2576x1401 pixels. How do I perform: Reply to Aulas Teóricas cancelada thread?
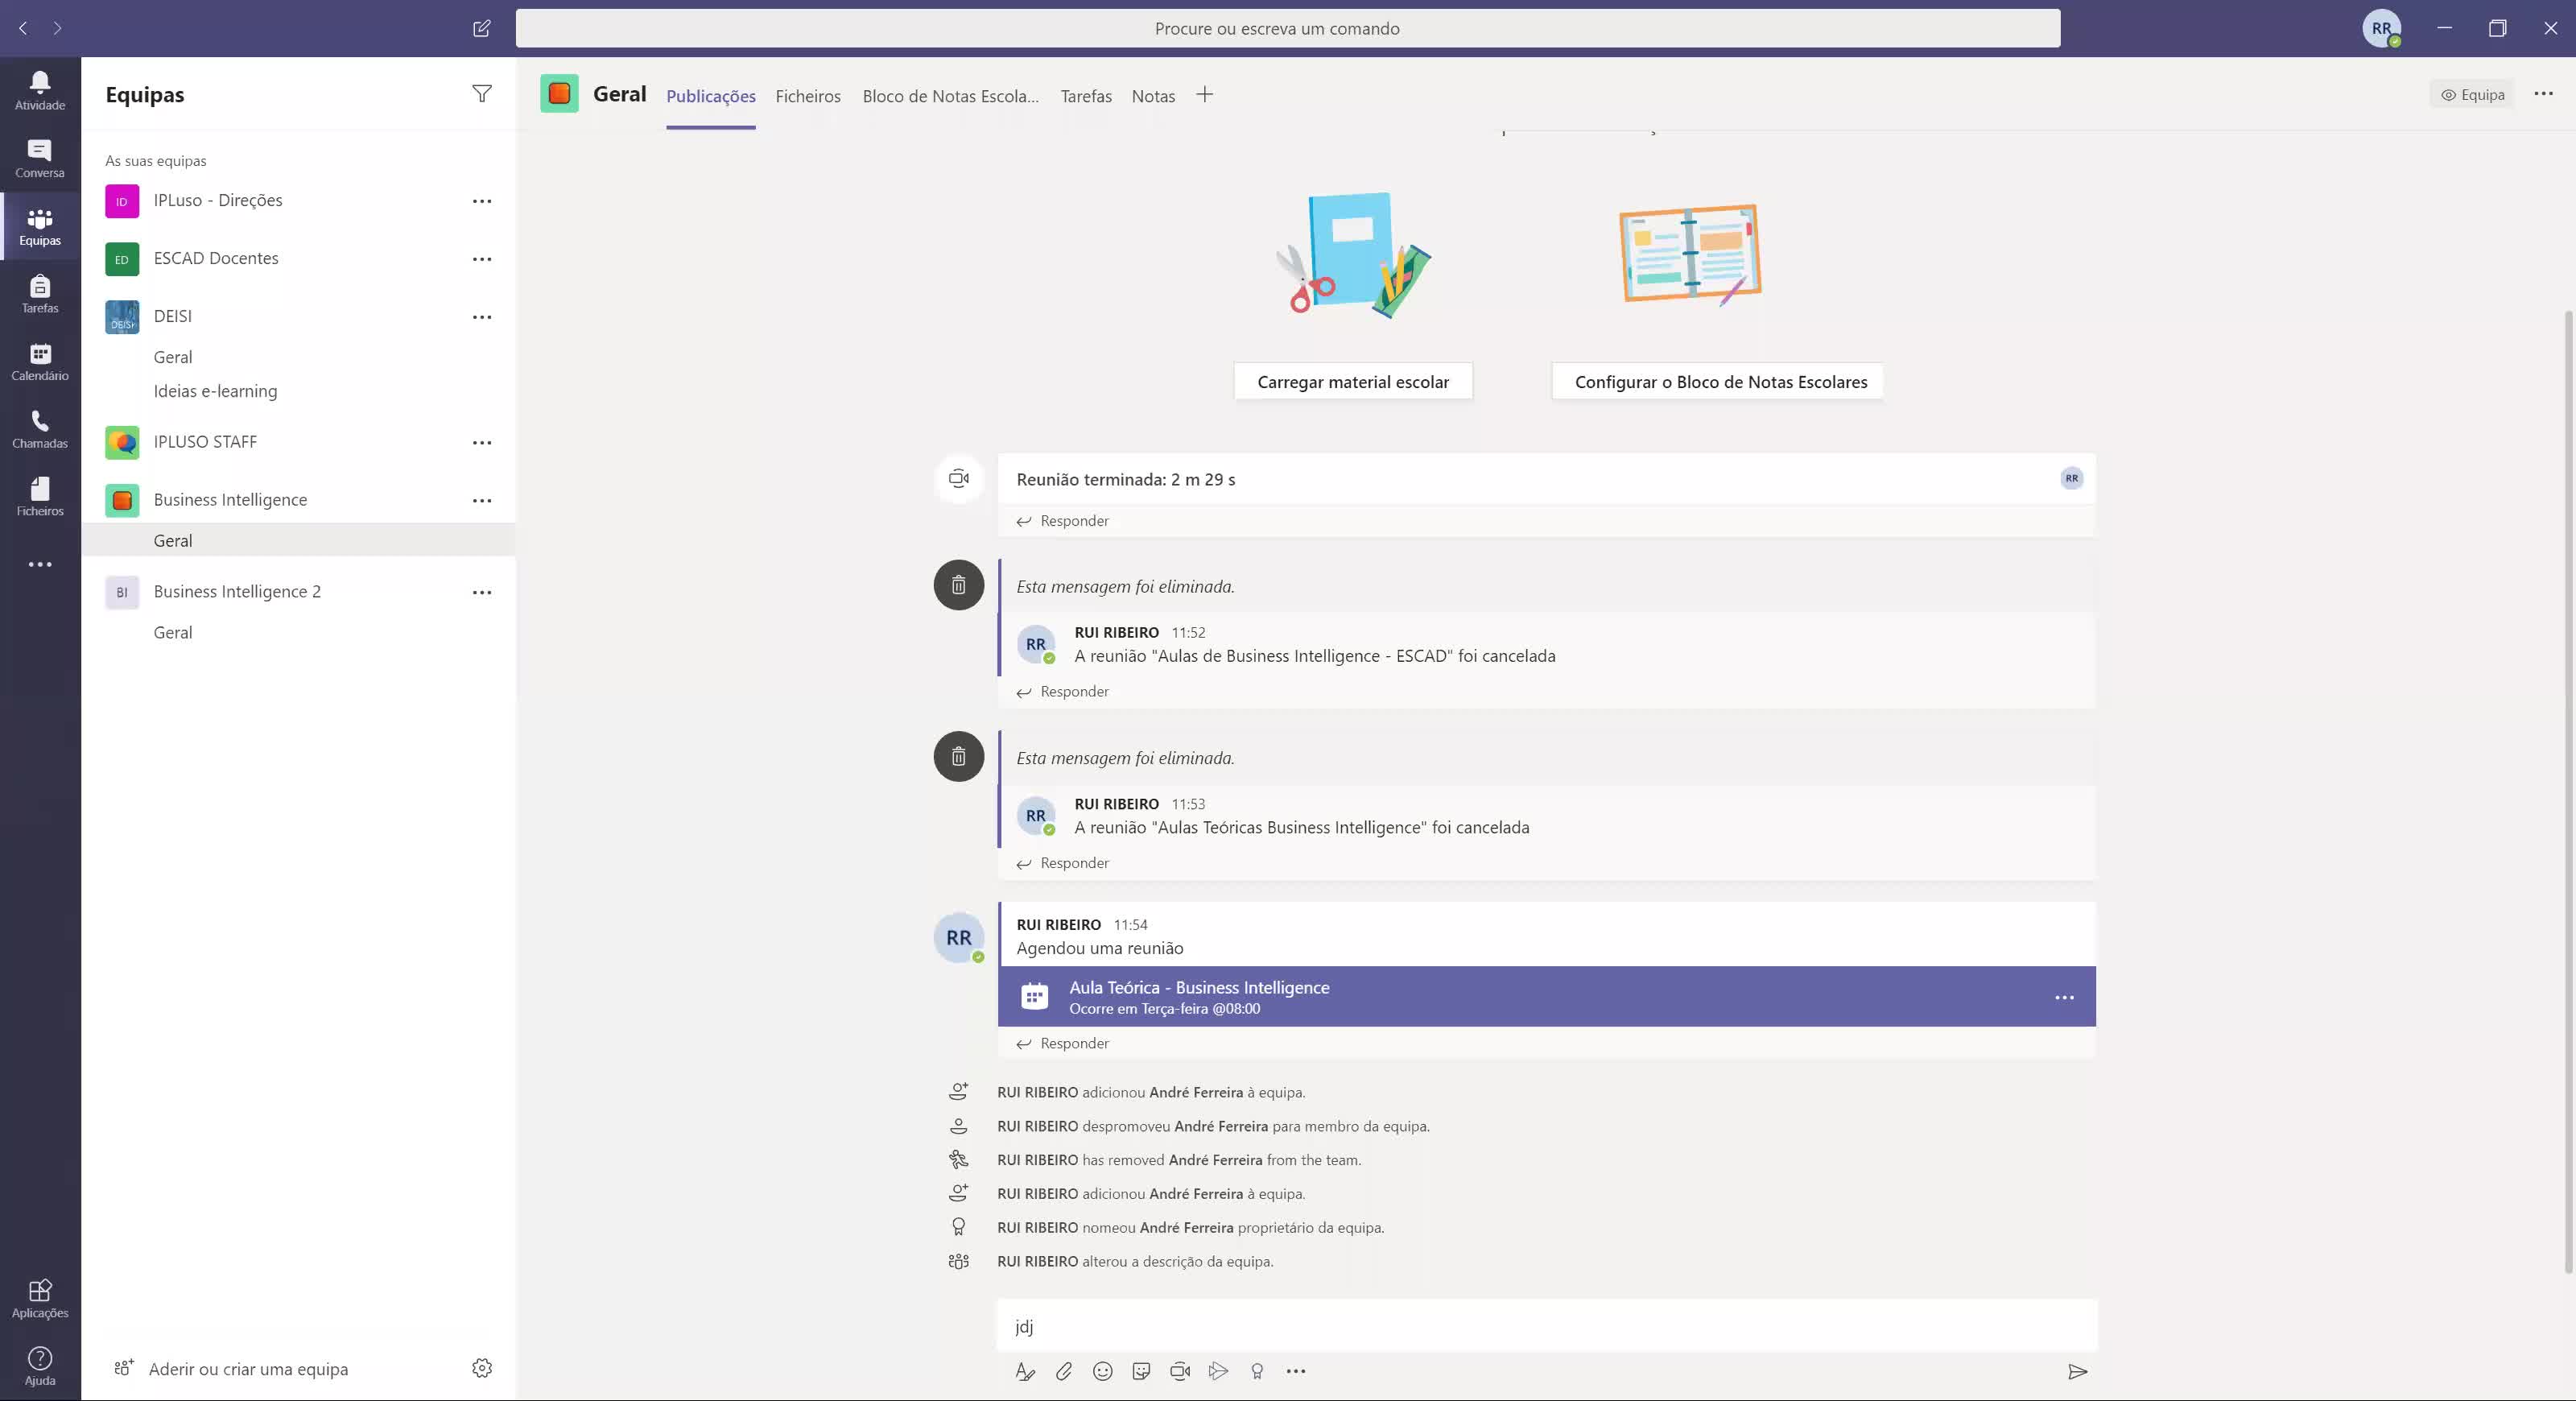(1063, 863)
